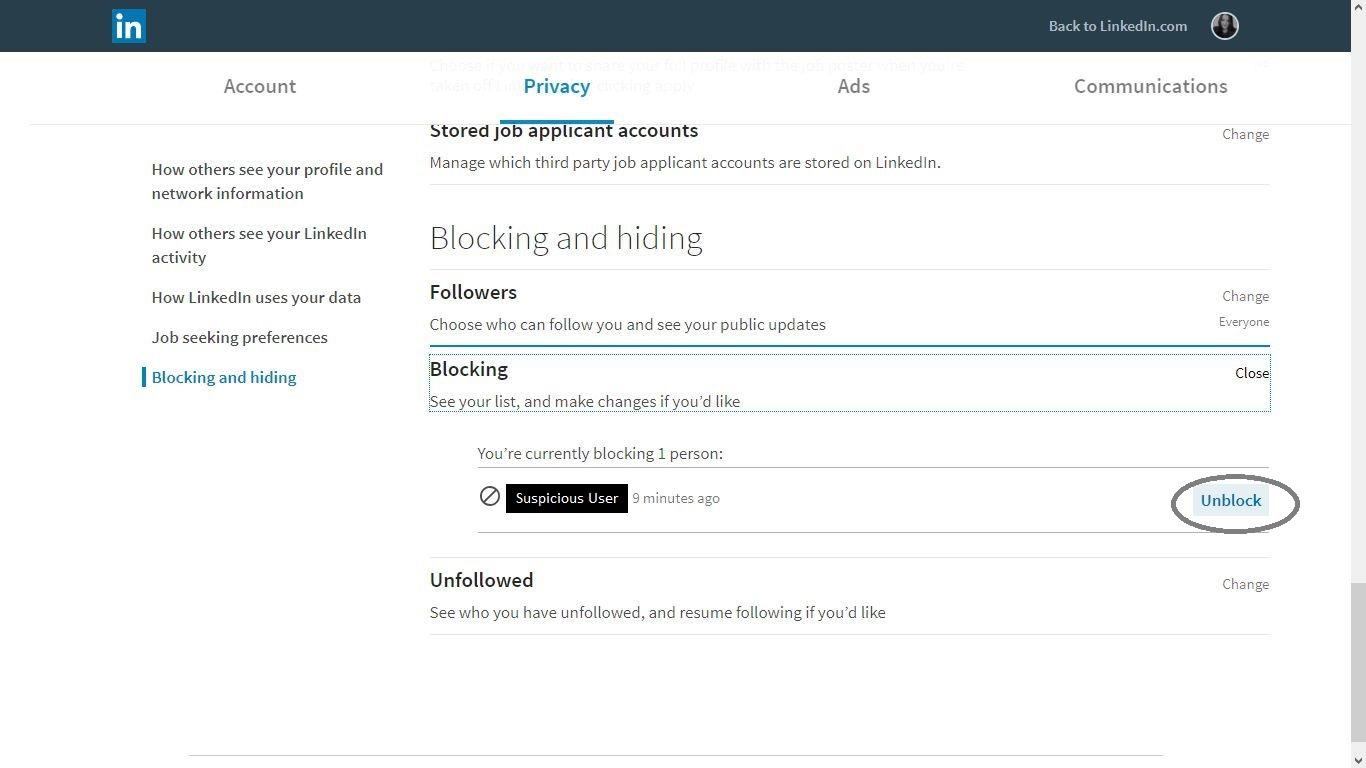Viewport: 1366px width, 768px height.
Task: Click the Stored job applicant accounts heading
Action: pos(564,130)
